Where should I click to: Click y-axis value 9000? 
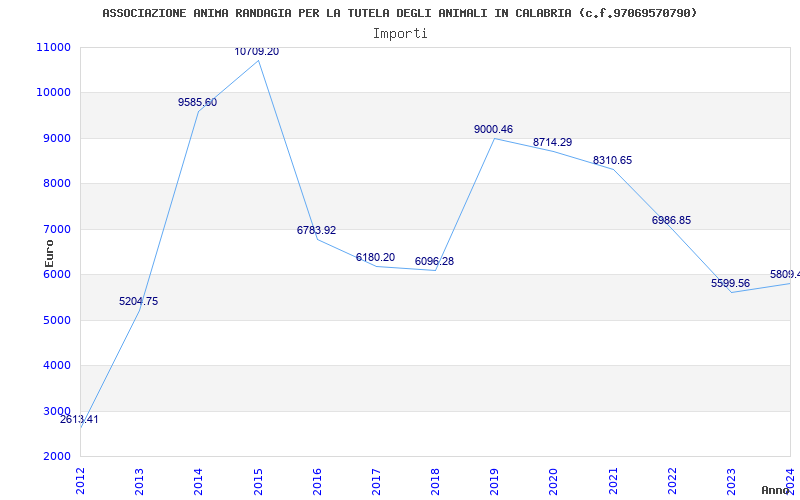57,138
